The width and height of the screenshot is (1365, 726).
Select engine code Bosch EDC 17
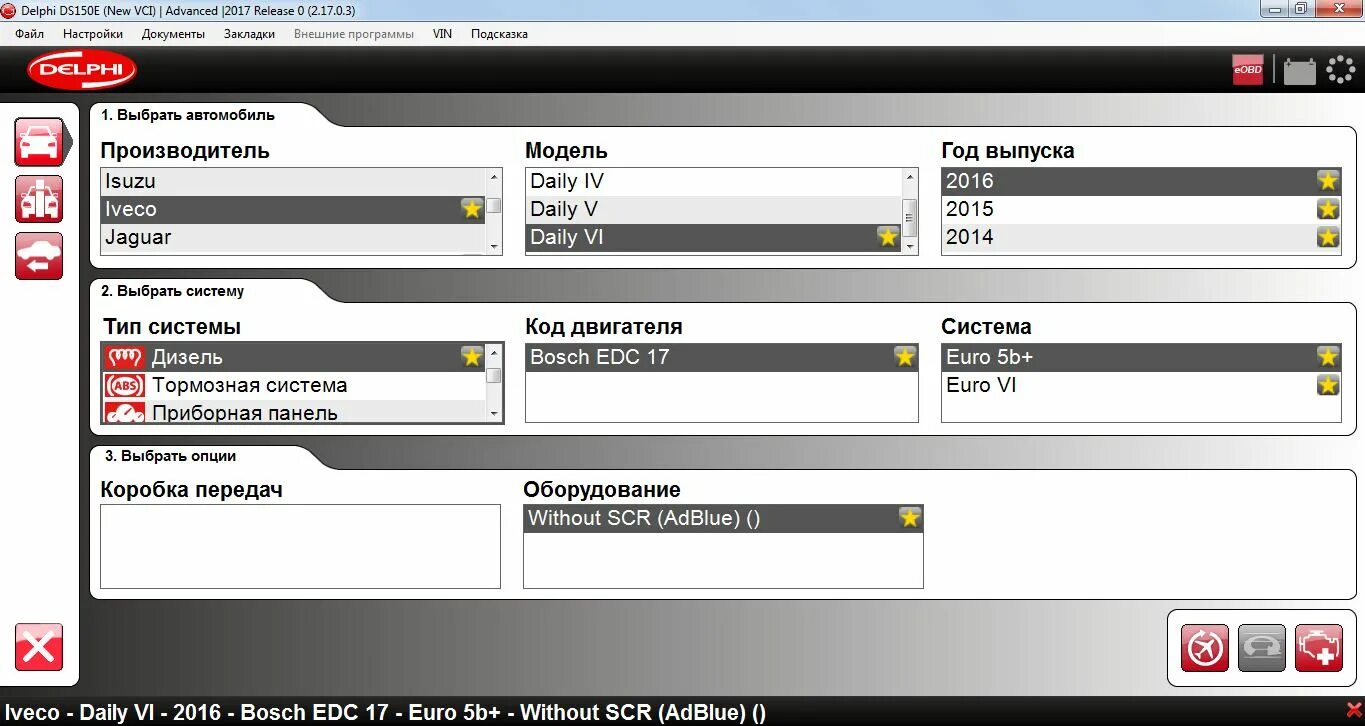click(722, 357)
